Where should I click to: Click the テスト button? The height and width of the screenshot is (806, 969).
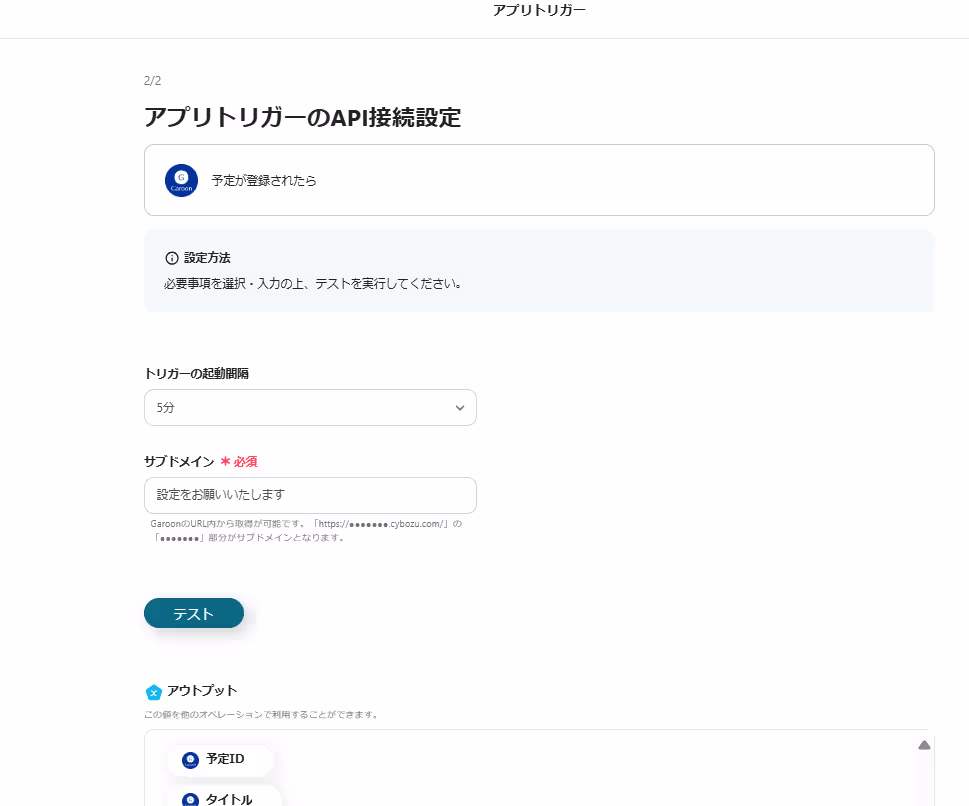pyautogui.click(x=194, y=613)
